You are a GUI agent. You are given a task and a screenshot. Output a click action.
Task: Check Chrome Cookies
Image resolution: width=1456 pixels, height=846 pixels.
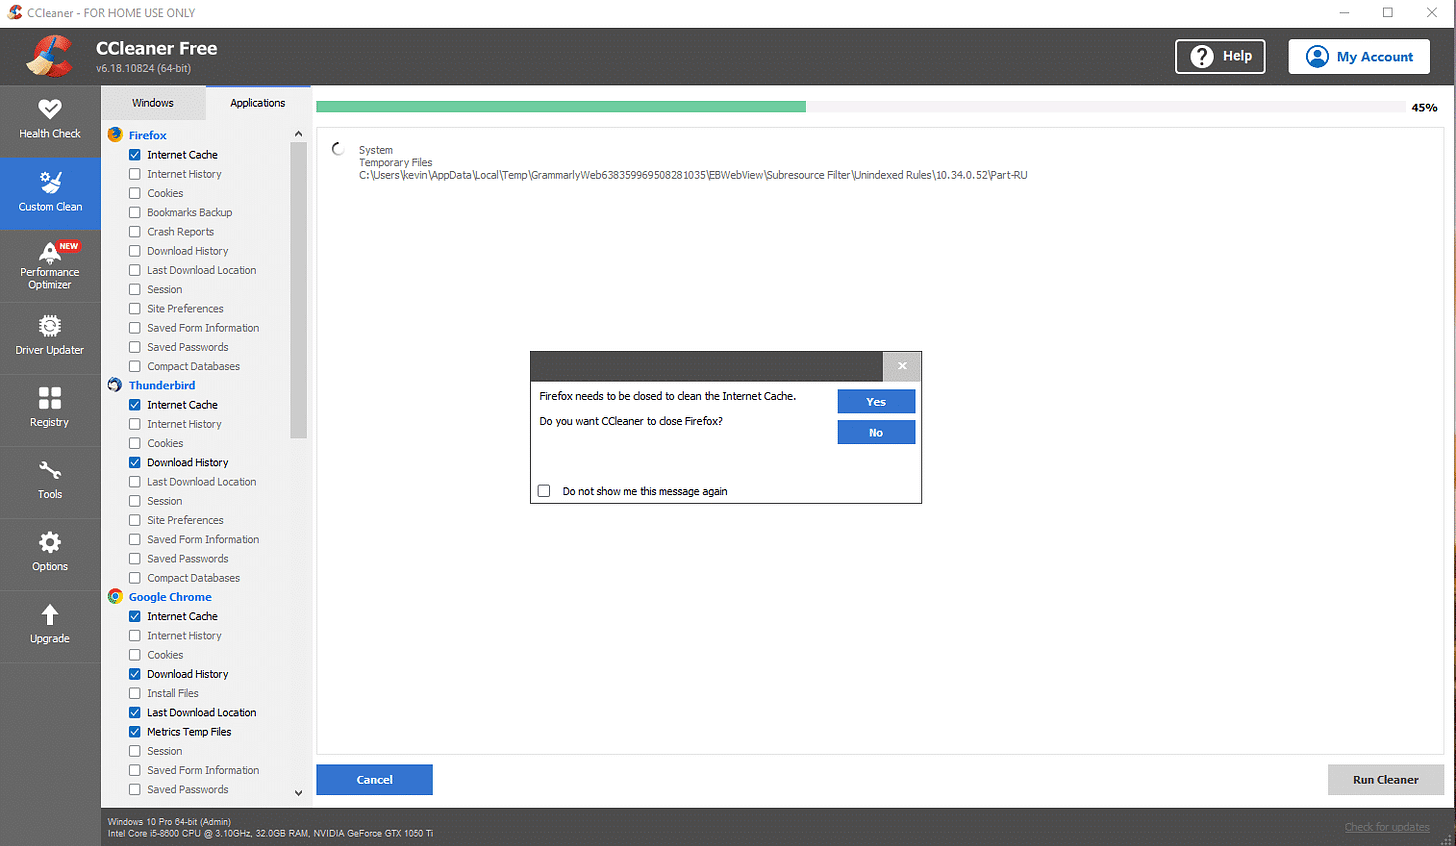[x=135, y=655]
